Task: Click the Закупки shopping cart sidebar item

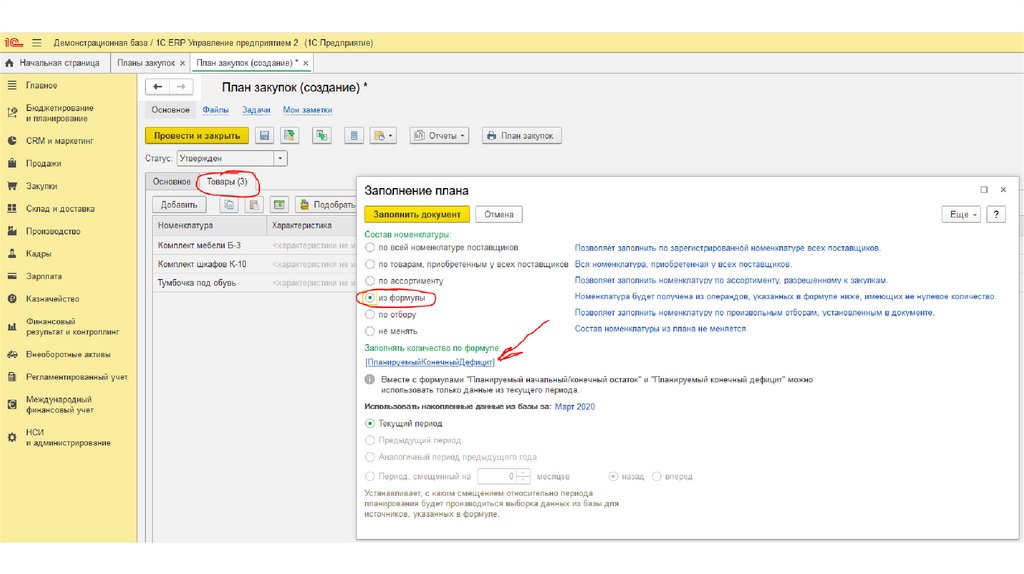Action: (41, 186)
